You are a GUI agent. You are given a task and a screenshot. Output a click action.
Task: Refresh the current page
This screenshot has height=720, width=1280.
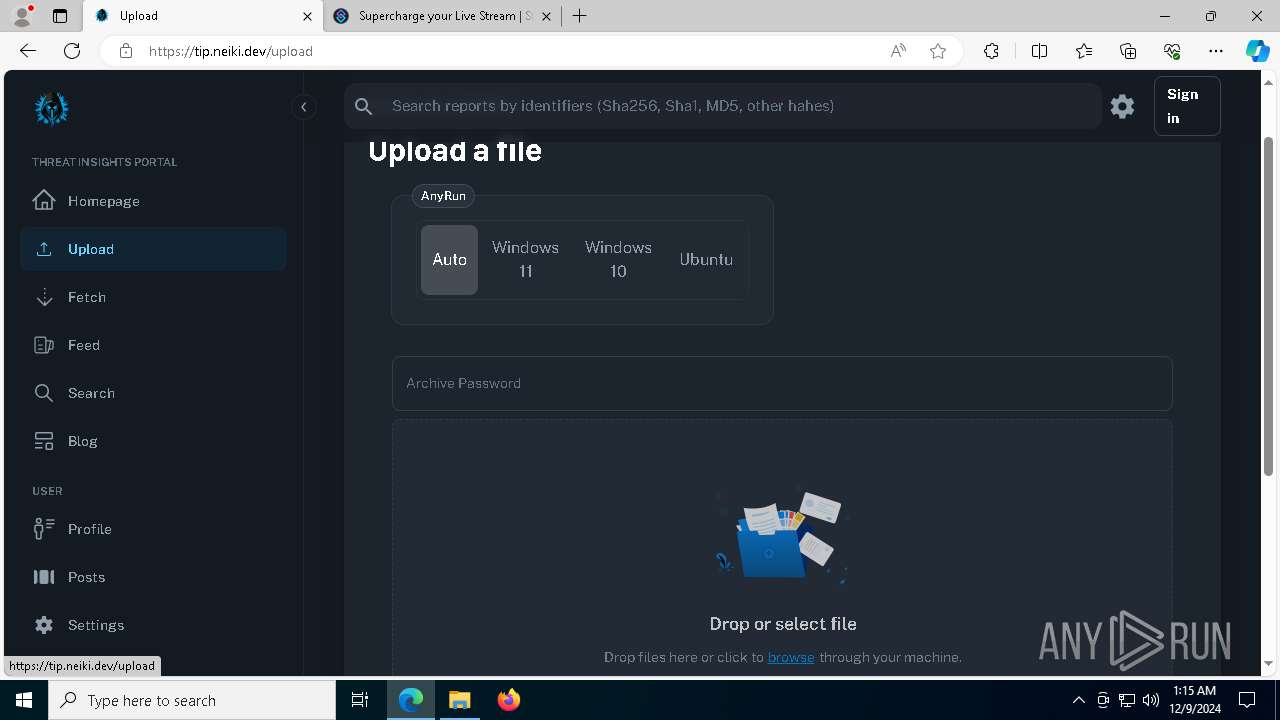72,51
